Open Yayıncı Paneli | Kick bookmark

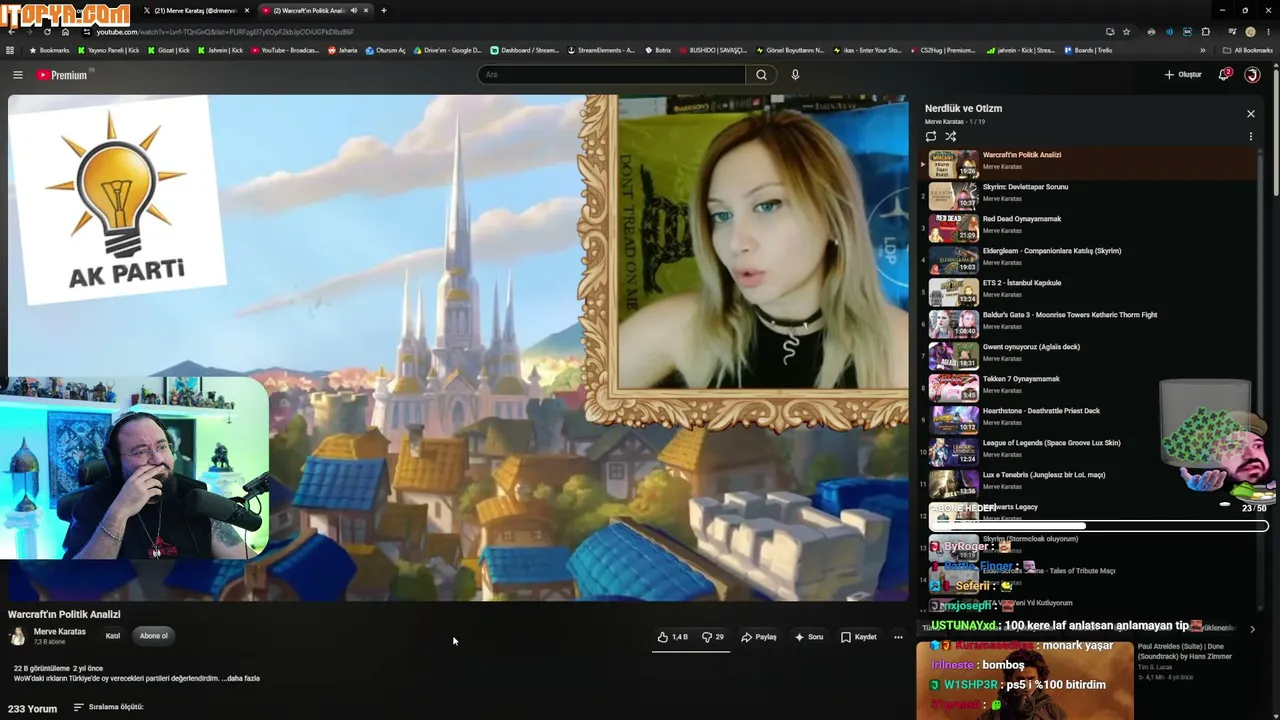[109, 50]
